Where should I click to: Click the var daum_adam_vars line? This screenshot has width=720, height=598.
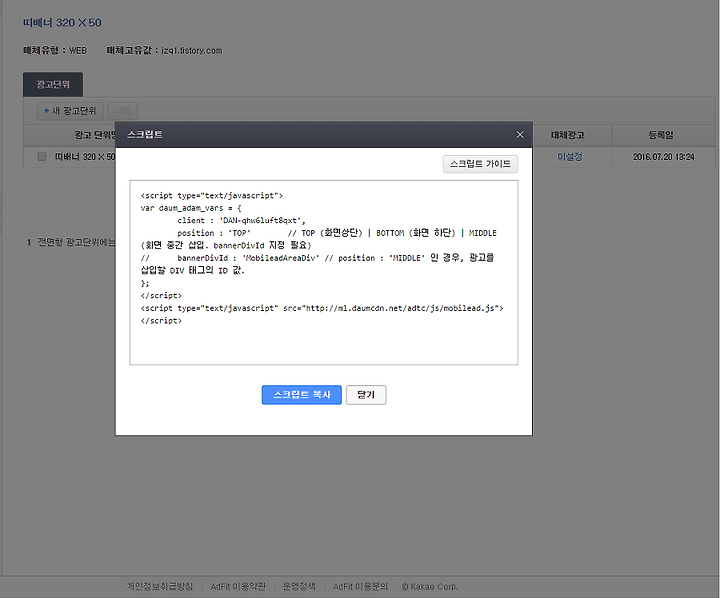click(x=191, y=208)
